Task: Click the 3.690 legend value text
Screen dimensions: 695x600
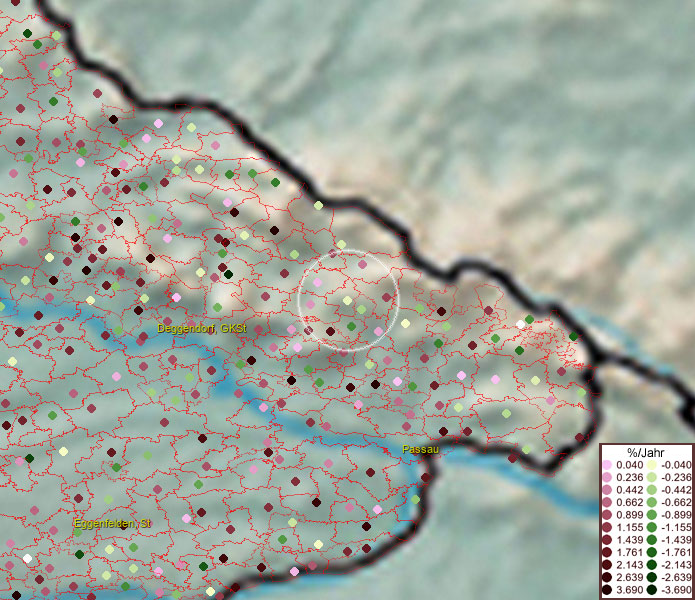Action: 629,590
